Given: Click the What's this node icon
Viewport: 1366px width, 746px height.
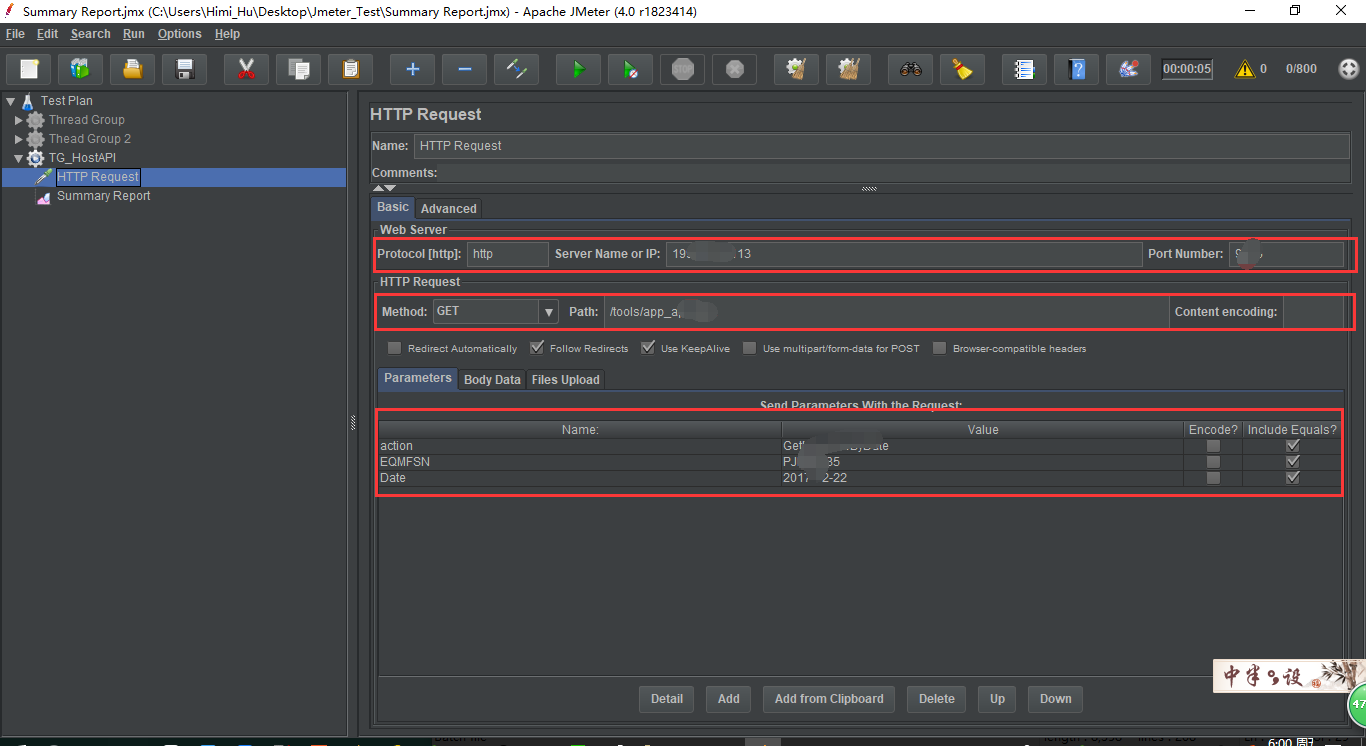Looking at the screenshot, I should pos(1128,69).
